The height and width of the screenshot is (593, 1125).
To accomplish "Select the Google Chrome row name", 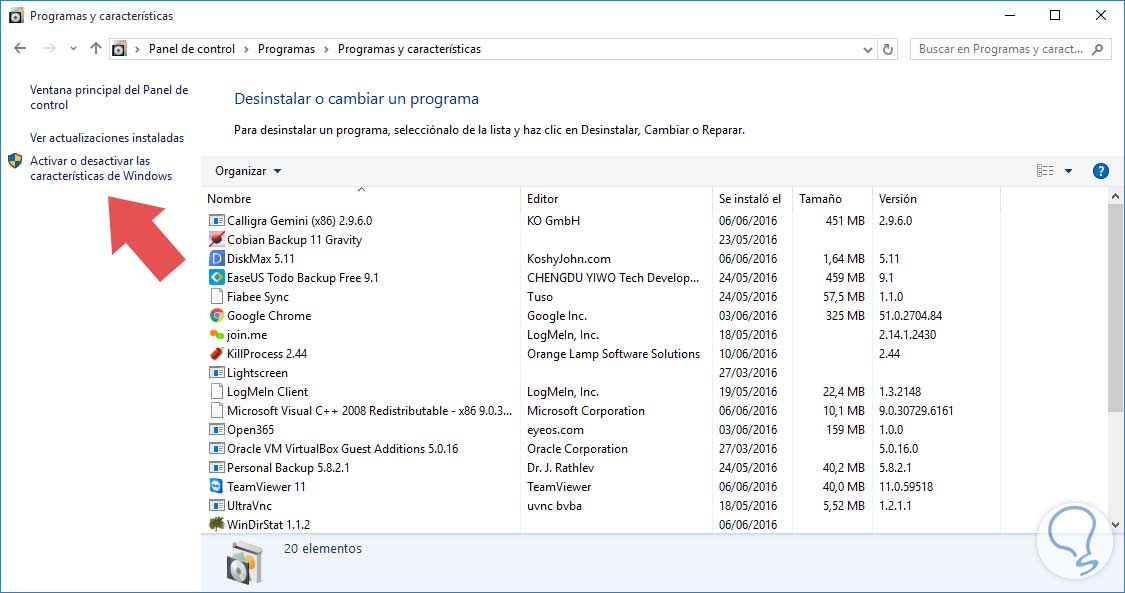I will 269,316.
